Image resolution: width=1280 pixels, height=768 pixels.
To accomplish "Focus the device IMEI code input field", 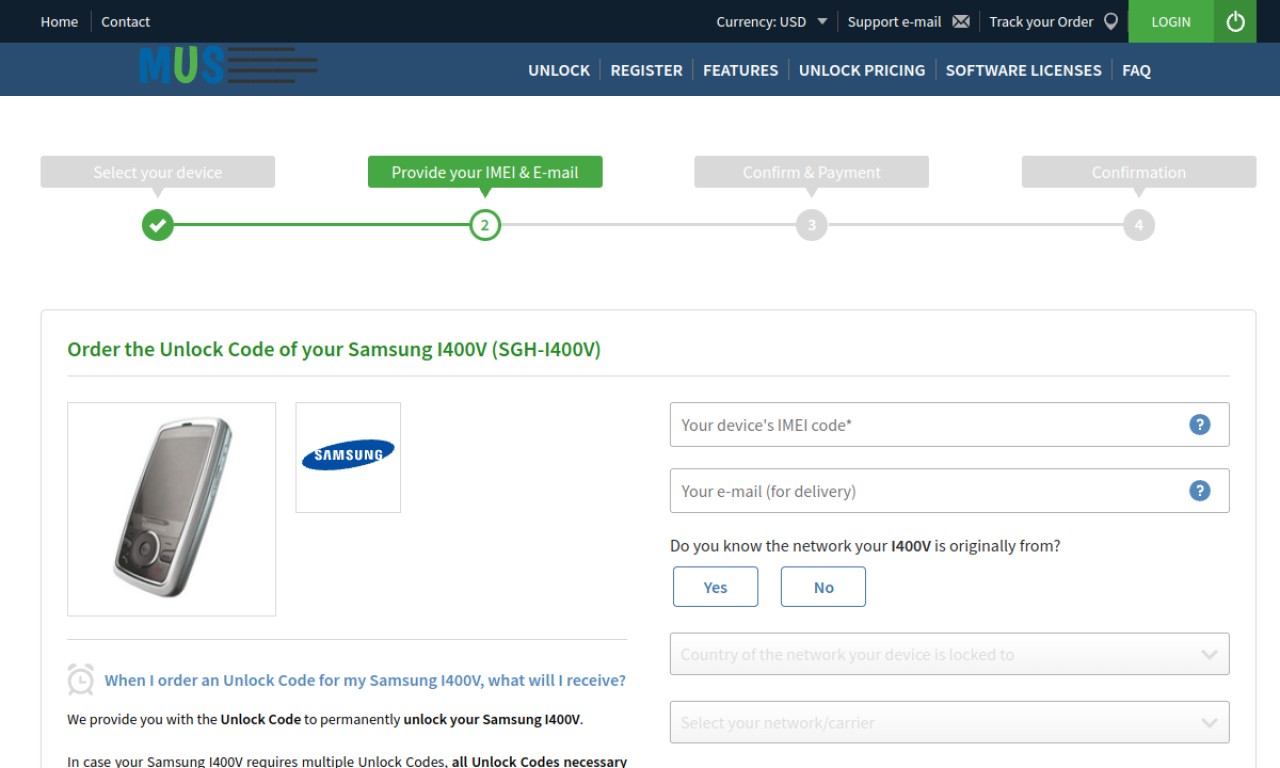I will click(950, 424).
